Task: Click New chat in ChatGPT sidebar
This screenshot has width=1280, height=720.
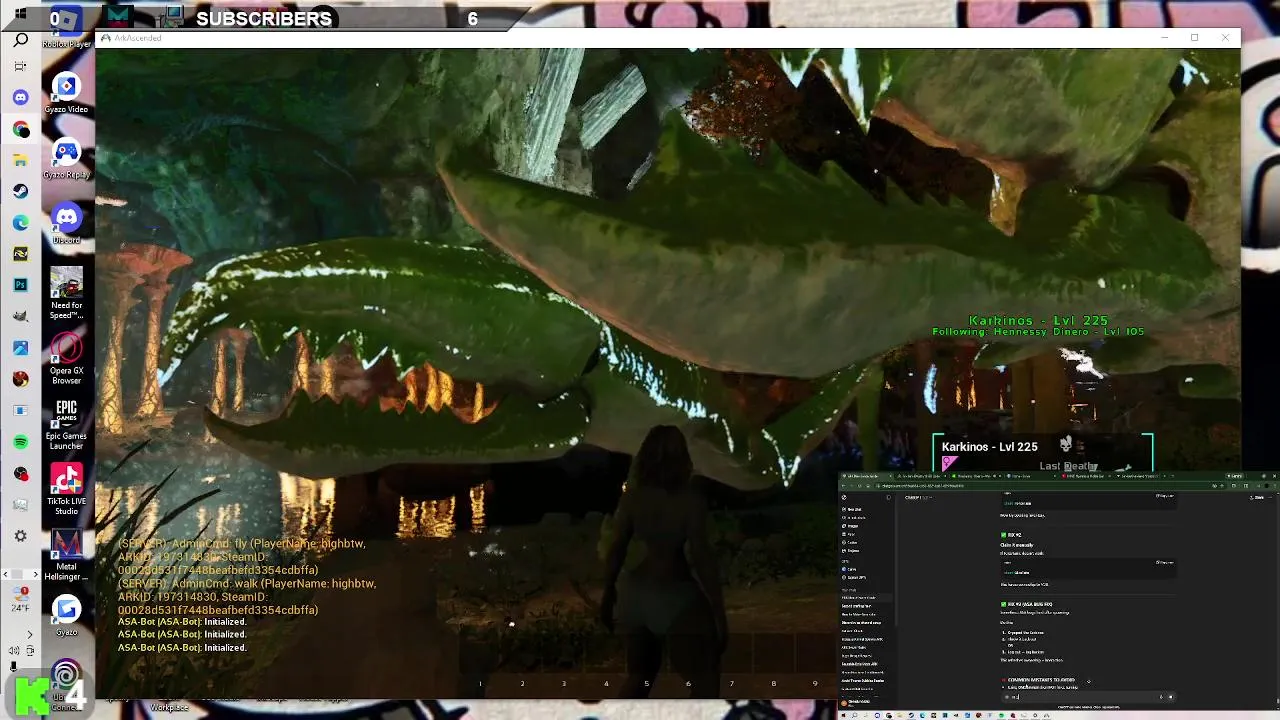Action: tap(853, 509)
